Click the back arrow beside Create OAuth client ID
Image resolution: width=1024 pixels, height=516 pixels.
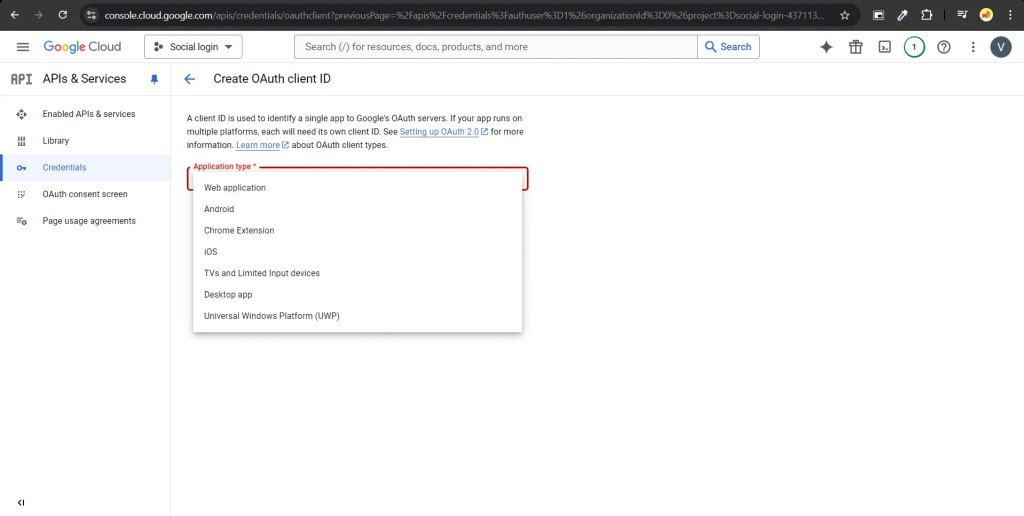coord(190,79)
